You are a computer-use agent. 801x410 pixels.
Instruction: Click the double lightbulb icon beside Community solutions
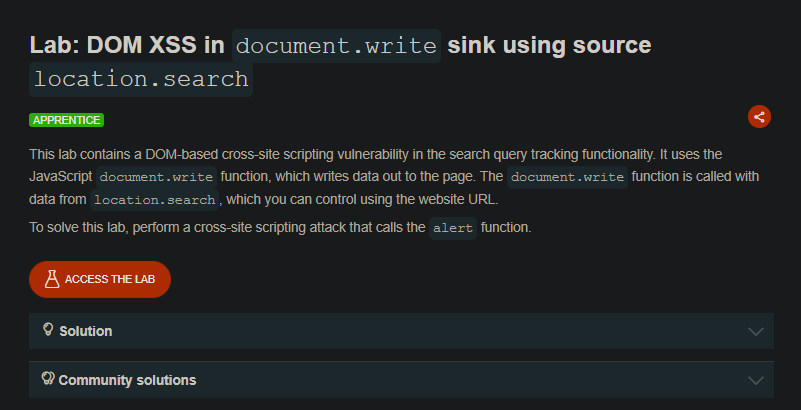pos(48,378)
